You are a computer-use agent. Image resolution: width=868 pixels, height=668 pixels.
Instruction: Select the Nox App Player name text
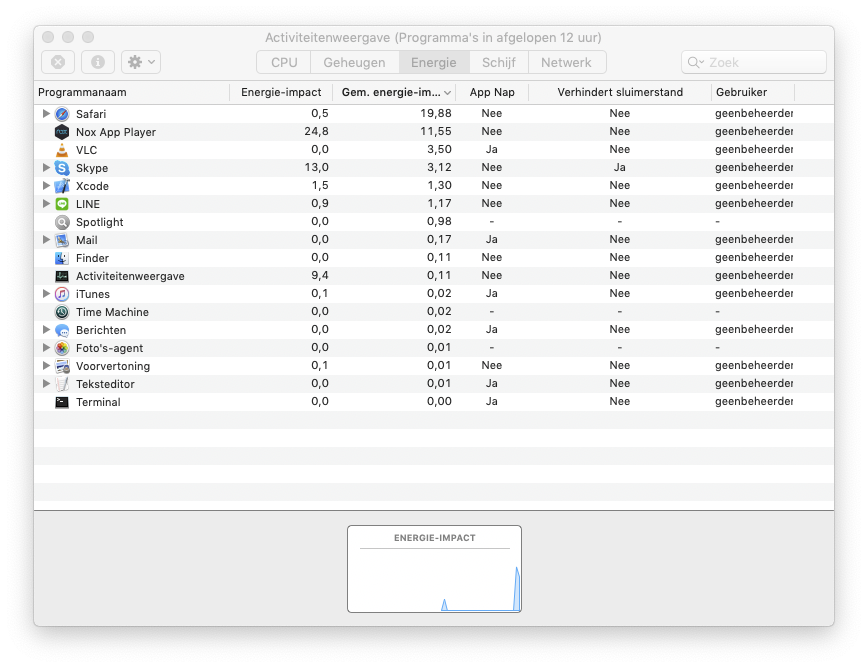pyautogui.click(x=116, y=132)
